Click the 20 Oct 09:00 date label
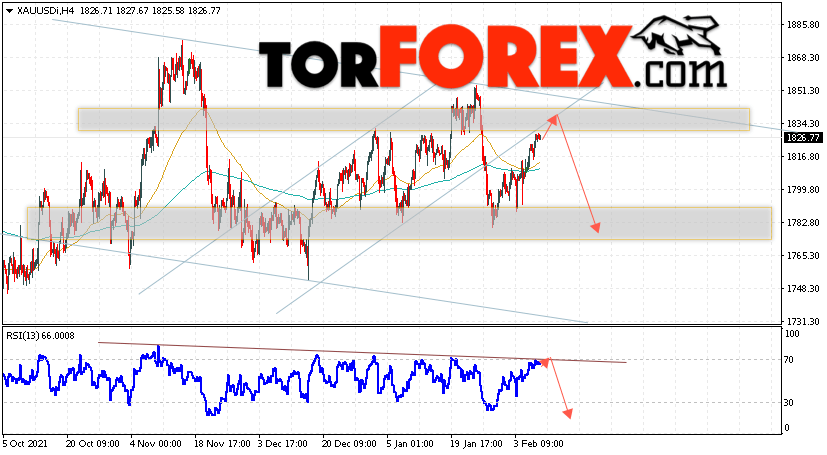The height and width of the screenshot is (455, 827). tap(93, 444)
